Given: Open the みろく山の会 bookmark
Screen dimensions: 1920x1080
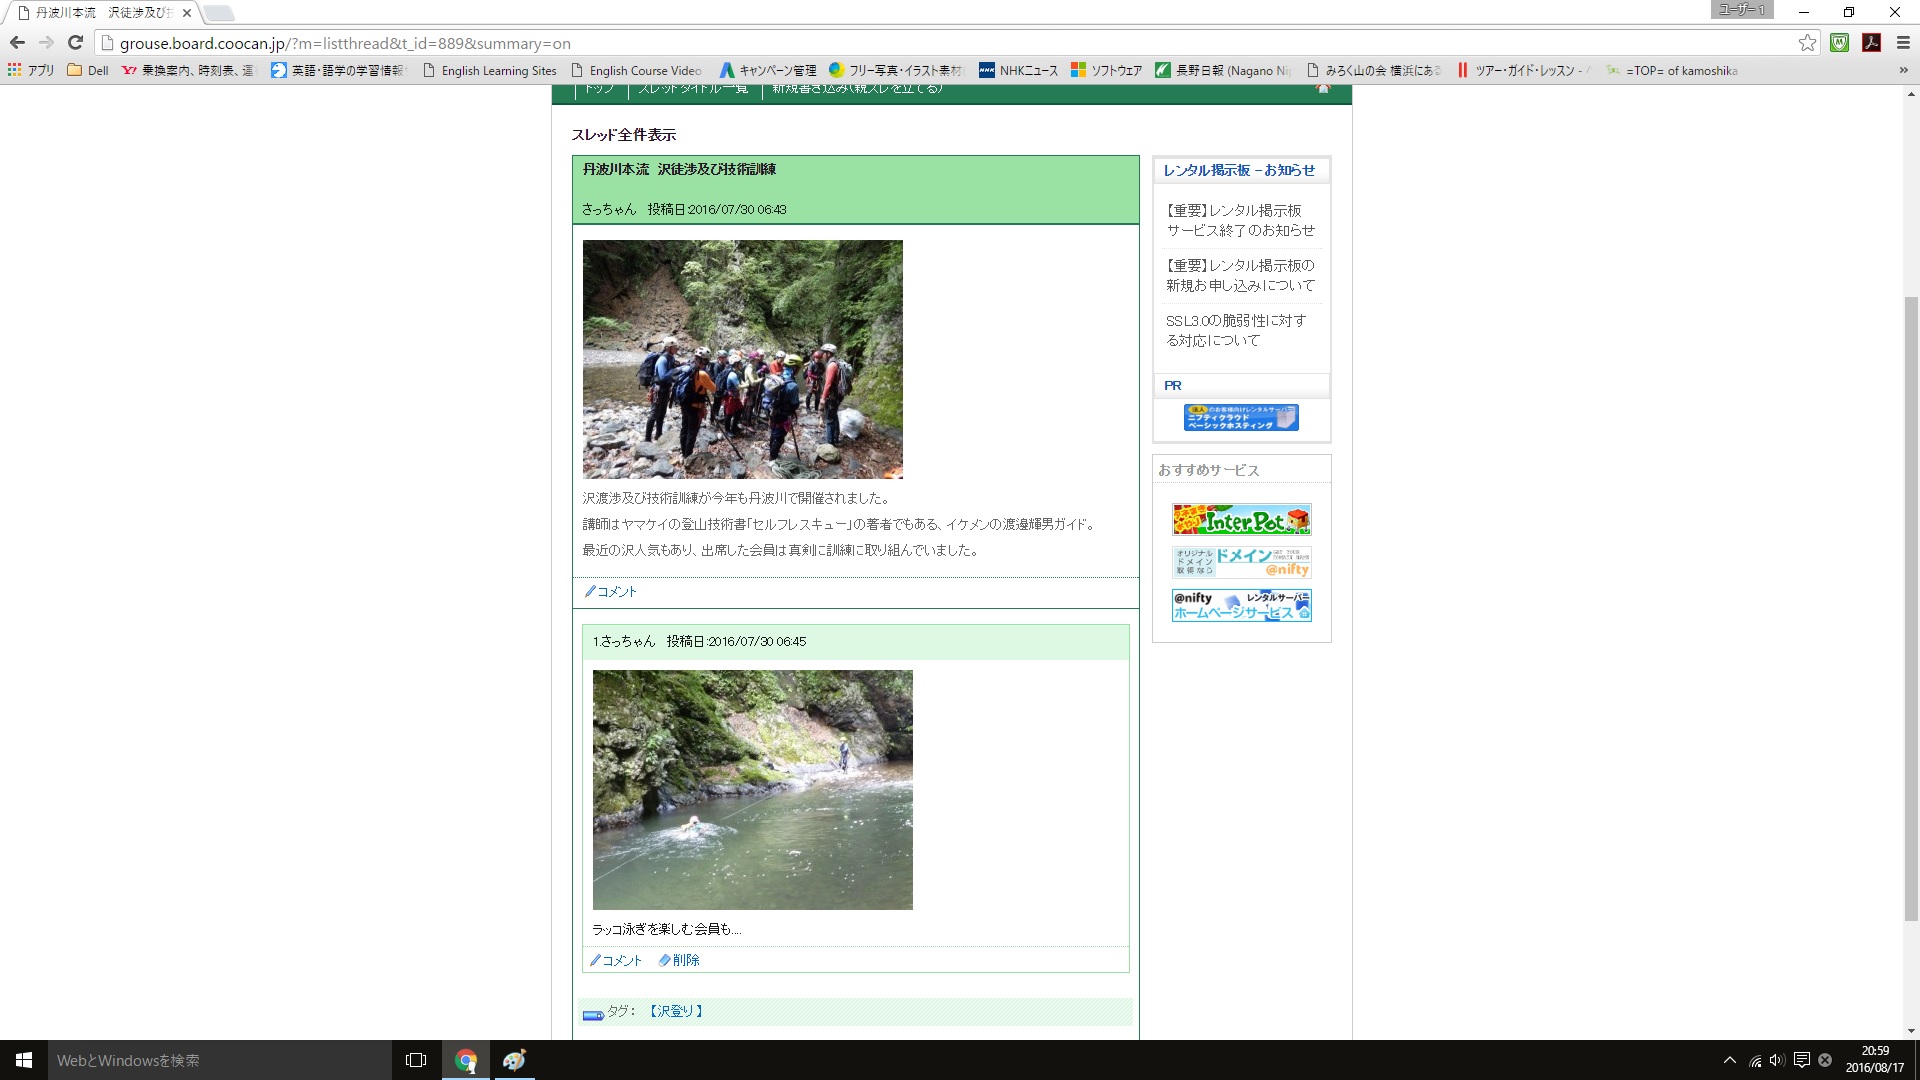Looking at the screenshot, I should [1374, 70].
